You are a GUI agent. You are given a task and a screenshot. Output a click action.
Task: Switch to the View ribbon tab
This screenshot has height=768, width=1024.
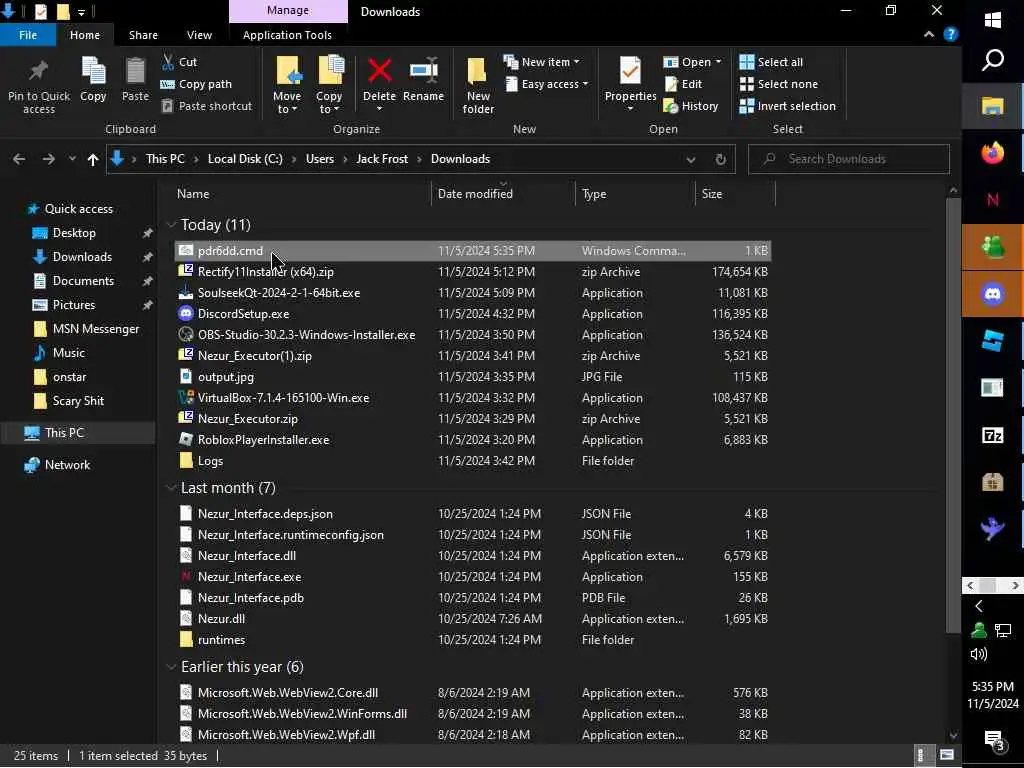coord(199,35)
